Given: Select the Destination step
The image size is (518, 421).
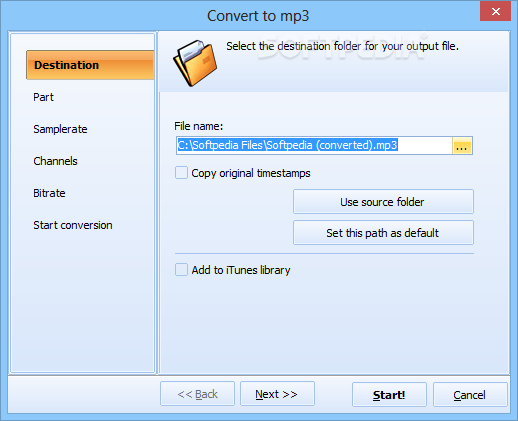Looking at the screenshot, I should click(90, 65).
